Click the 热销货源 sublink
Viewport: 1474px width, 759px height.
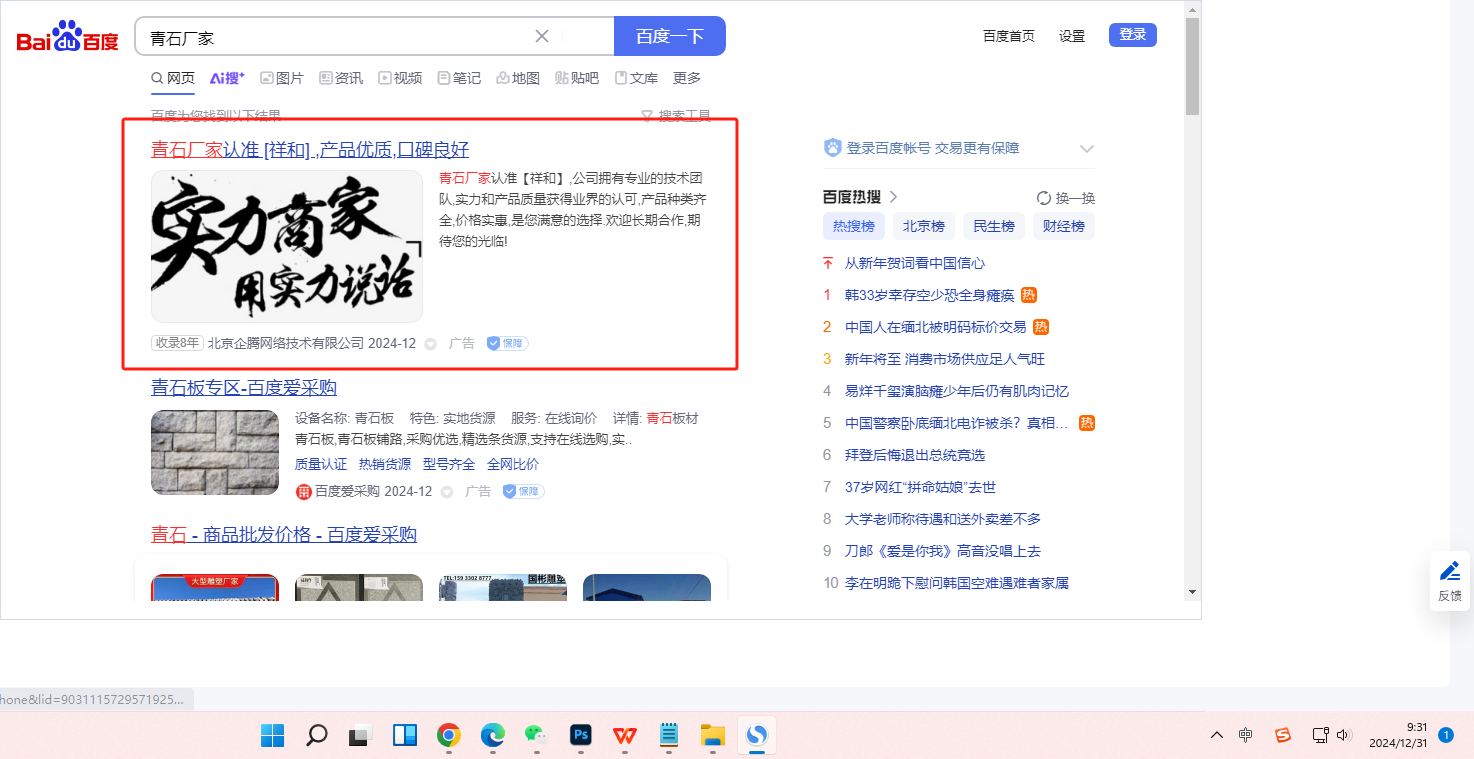click(385, 464)
